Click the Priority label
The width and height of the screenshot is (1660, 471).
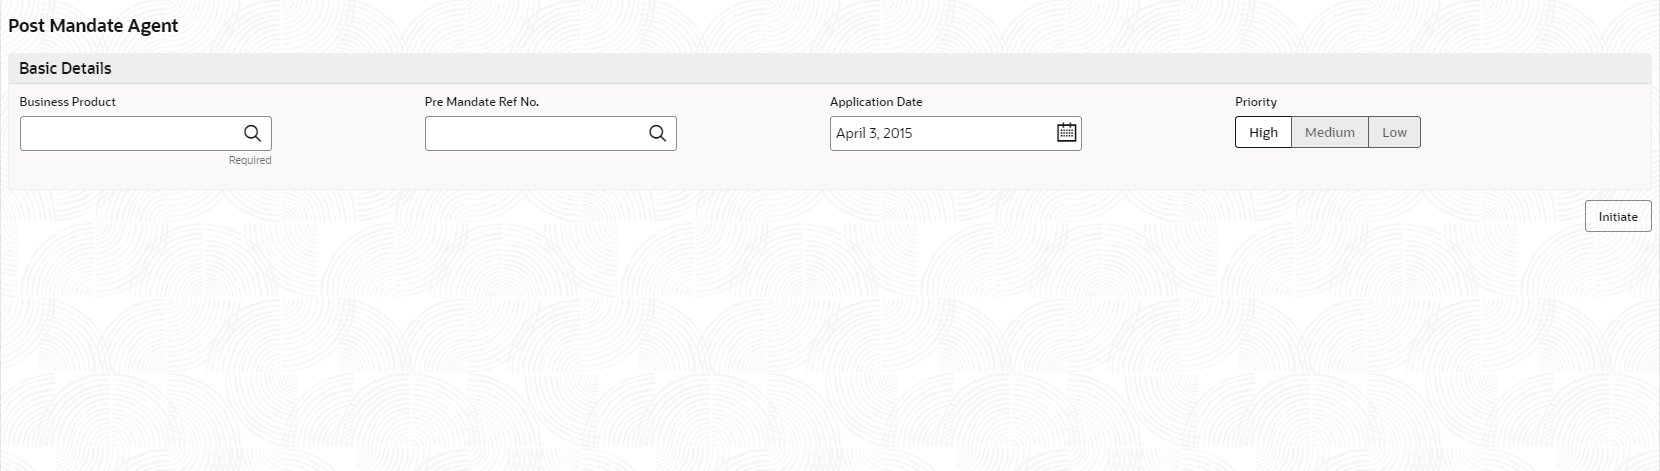pyautogui.click(x=1256, y=101)
